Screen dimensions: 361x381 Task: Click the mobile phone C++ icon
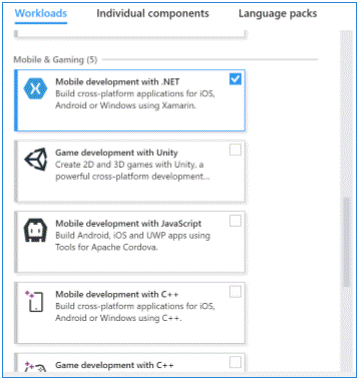tap(35, 301)
